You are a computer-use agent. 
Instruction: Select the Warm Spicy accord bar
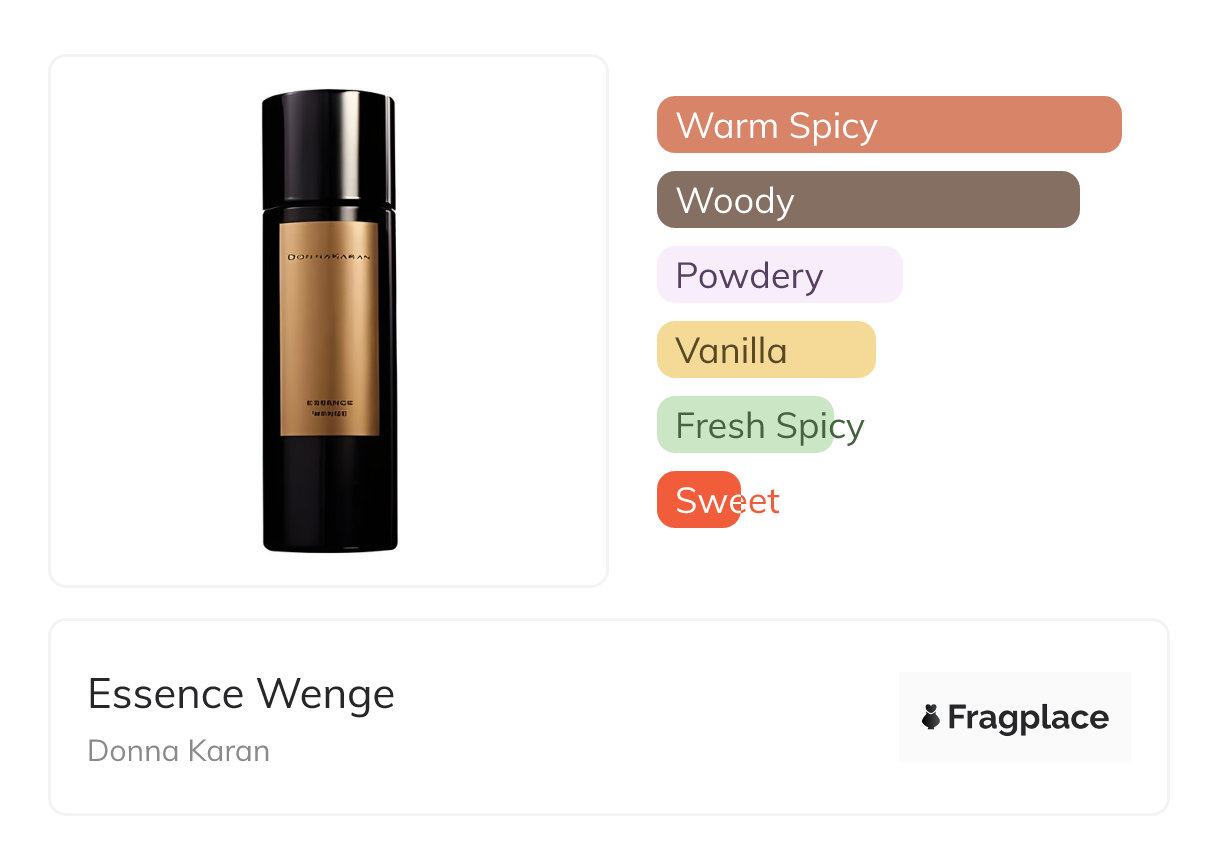pos(889,125)
